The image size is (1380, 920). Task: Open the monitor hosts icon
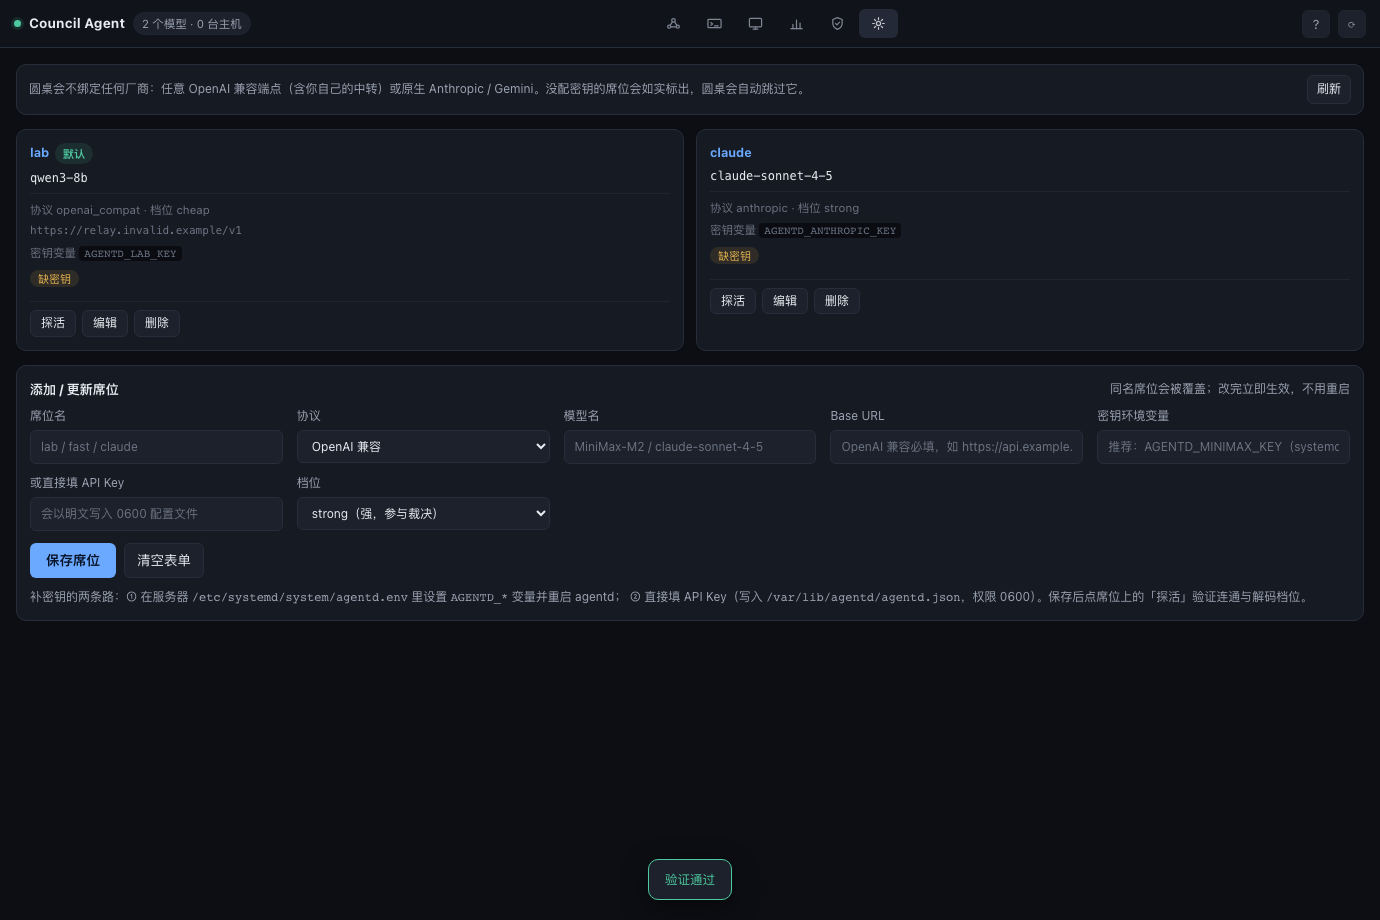point(755,24)
